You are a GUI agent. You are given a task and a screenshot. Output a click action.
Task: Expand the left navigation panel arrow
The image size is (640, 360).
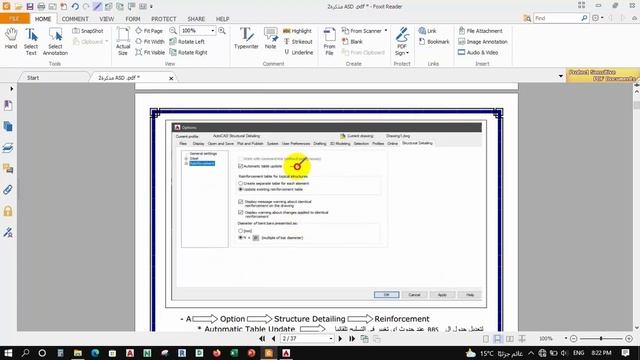point(11,89)
